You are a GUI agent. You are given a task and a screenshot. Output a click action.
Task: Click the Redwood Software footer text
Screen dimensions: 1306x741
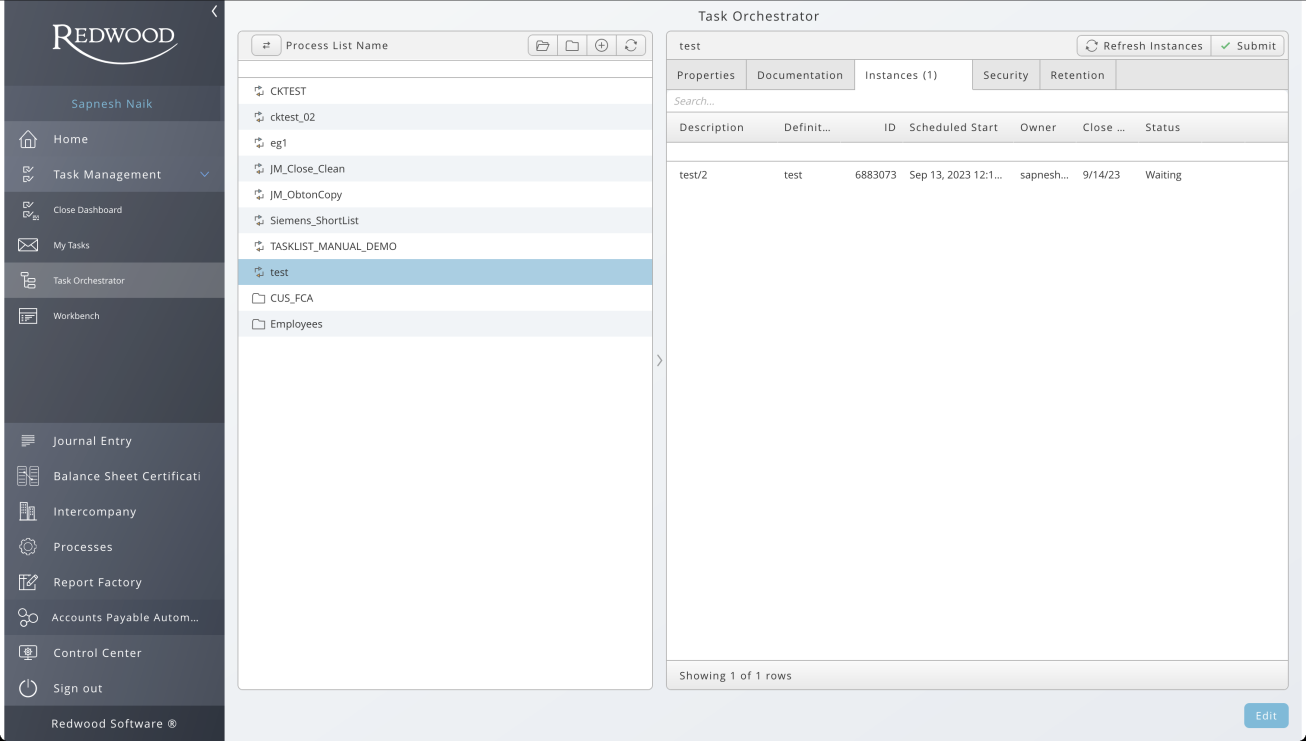point(114,723)
